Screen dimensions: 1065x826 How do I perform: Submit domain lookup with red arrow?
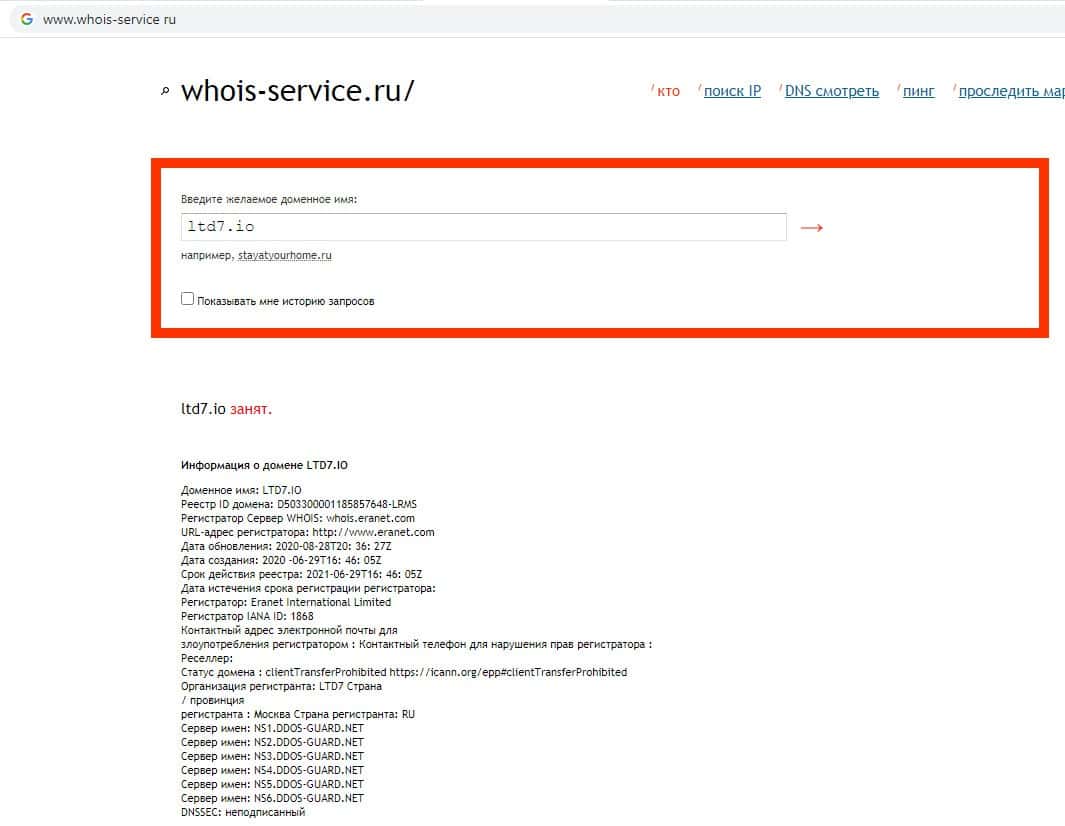pos(812,228)
